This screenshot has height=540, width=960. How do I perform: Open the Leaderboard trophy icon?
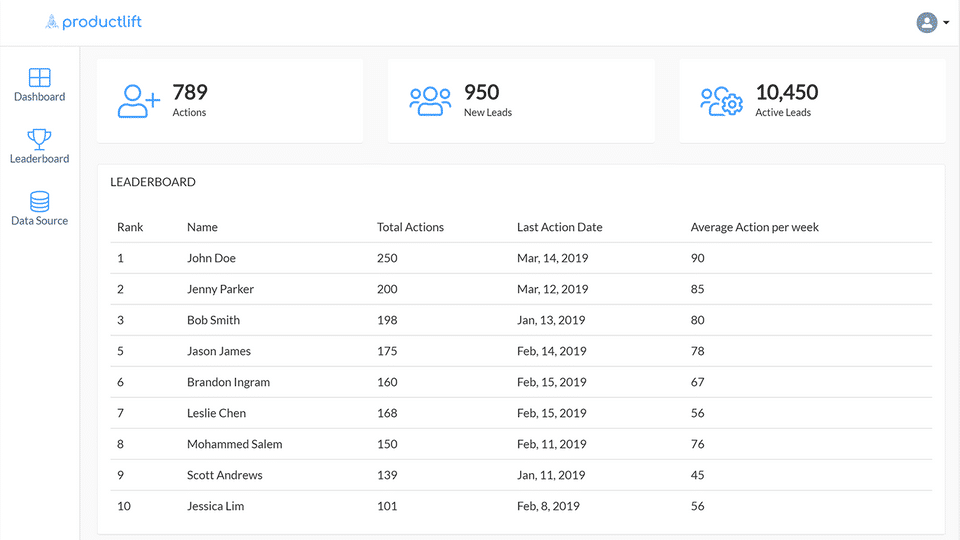tap(39, 139)
